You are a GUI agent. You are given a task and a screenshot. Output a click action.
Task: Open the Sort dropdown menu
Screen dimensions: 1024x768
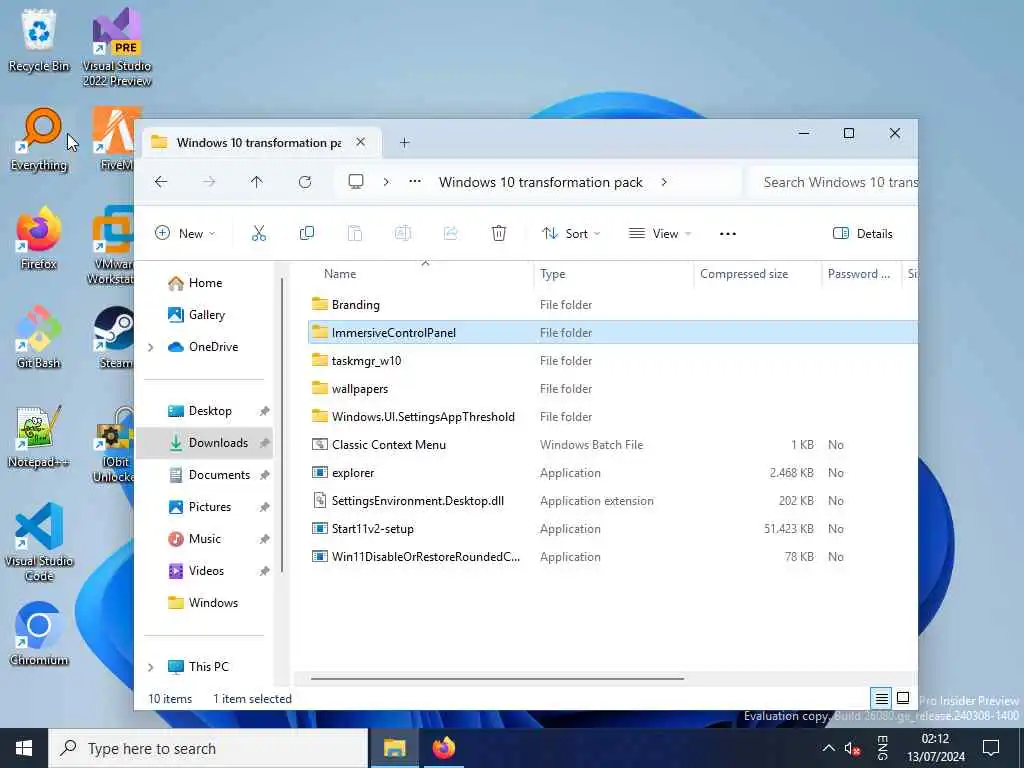(x=571, y=233)
